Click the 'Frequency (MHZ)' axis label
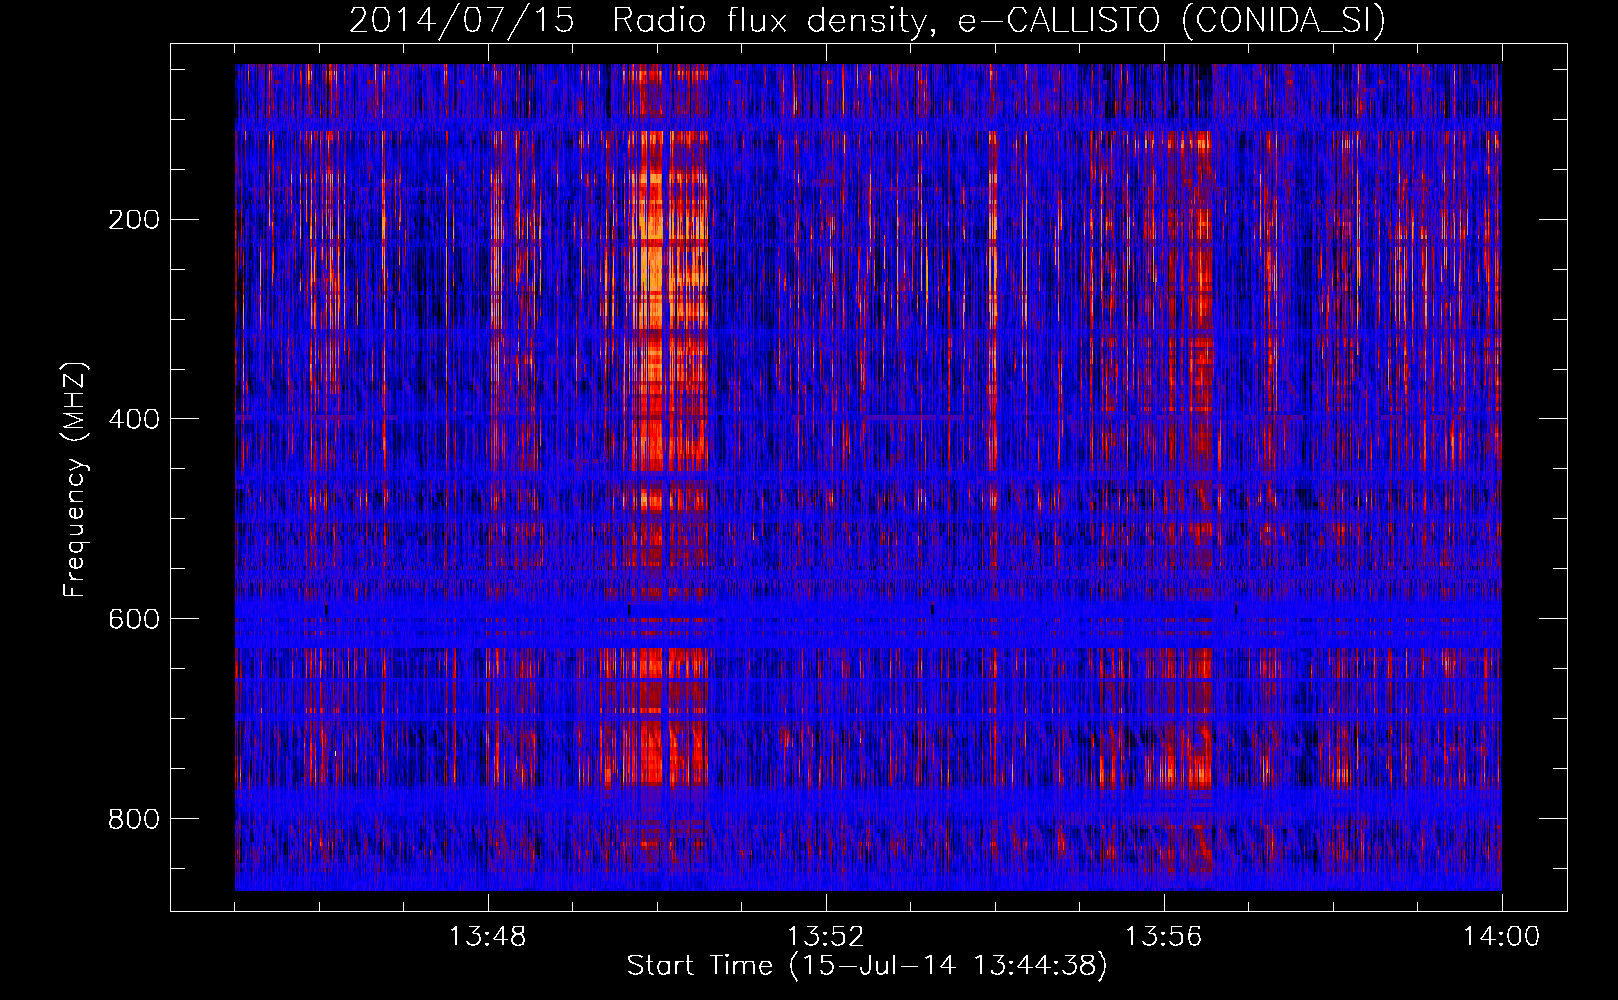 pyautogui.click(x=75, y=480)
